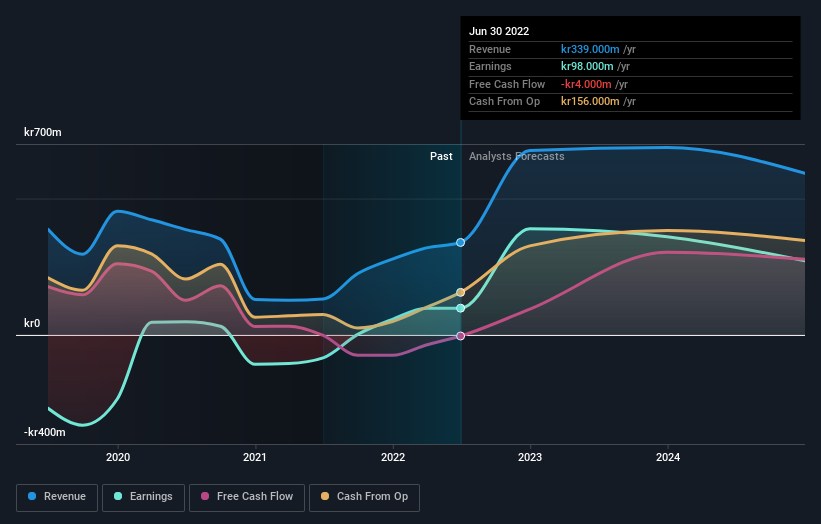This screenshot has height=524, width=821.
Task: Click the kr98.000m earnings value in tooltip
Action: (587, 66)
